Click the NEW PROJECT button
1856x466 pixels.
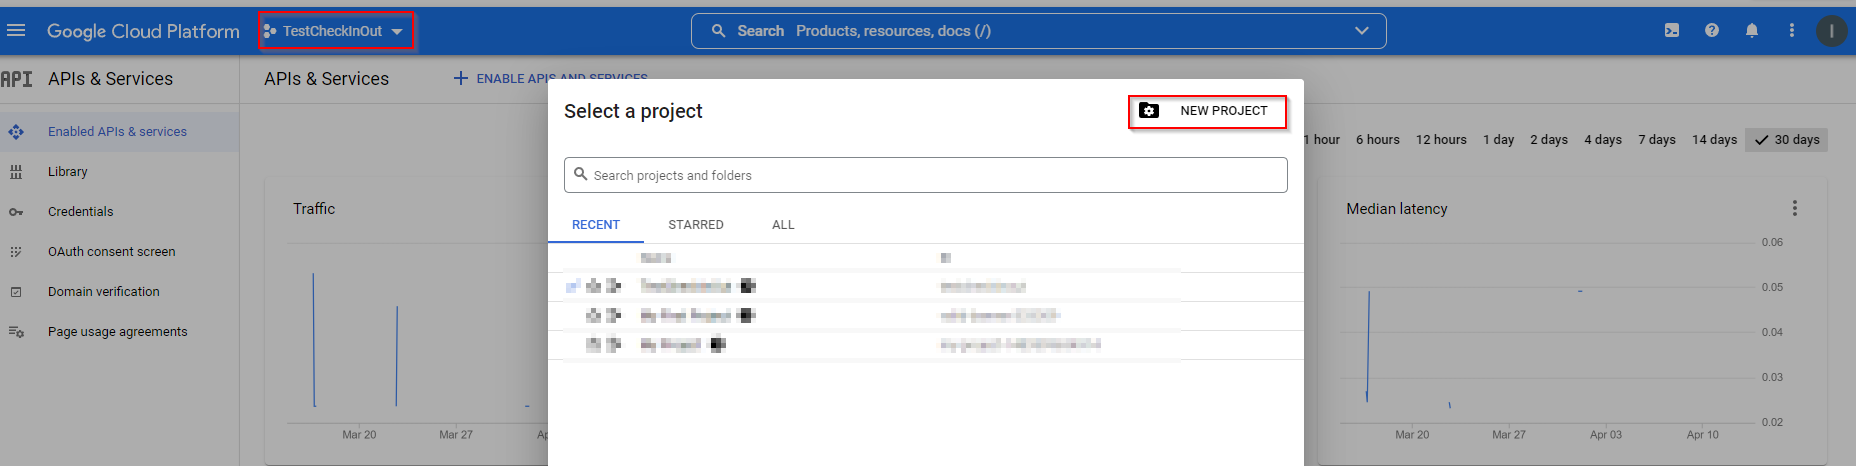(1207, 111)
